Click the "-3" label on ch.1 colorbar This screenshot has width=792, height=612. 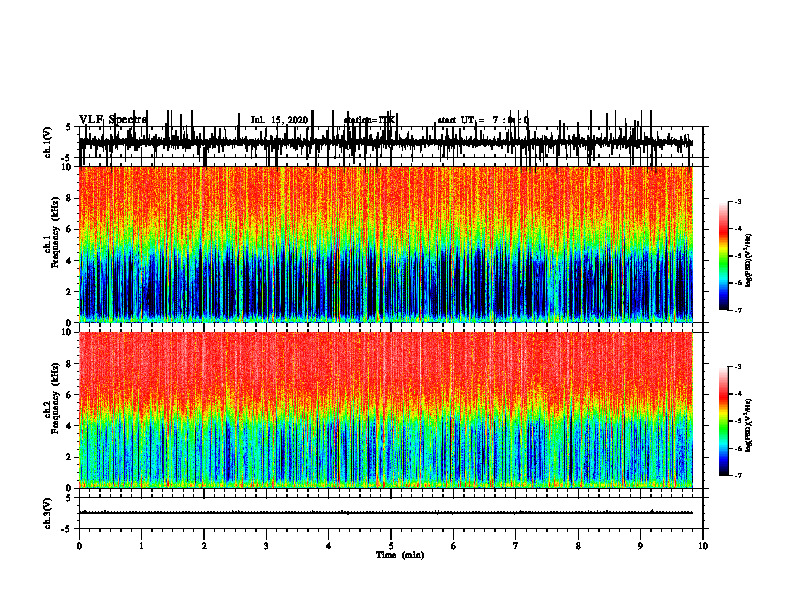click(737, 201)
